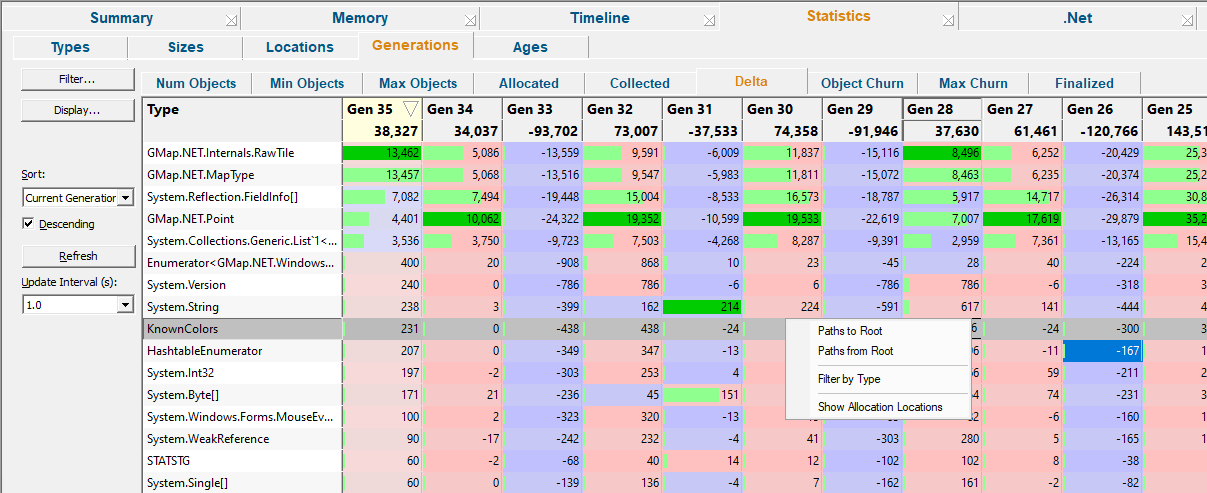Image resolution: width=1207 pixels, height=493 pixels.
Task: Select the Sizes sub-tab
Action: [186, 47]
